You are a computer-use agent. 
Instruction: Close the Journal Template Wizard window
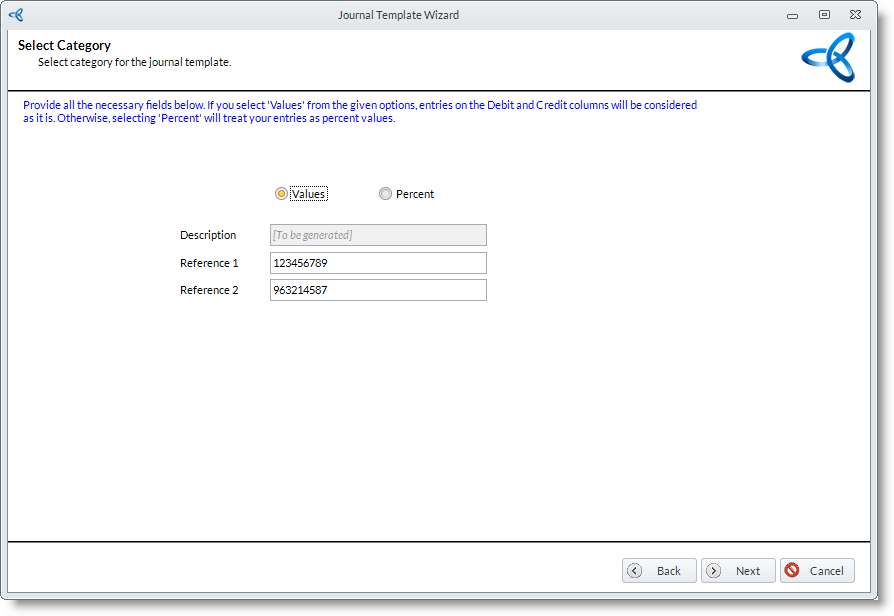[x=855, y=15]
